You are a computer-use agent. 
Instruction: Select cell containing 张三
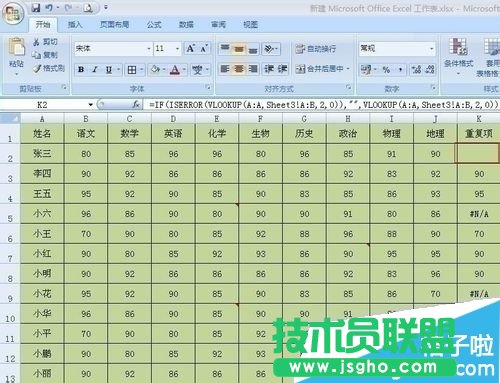pyautogui.click(x=42, y=154)
